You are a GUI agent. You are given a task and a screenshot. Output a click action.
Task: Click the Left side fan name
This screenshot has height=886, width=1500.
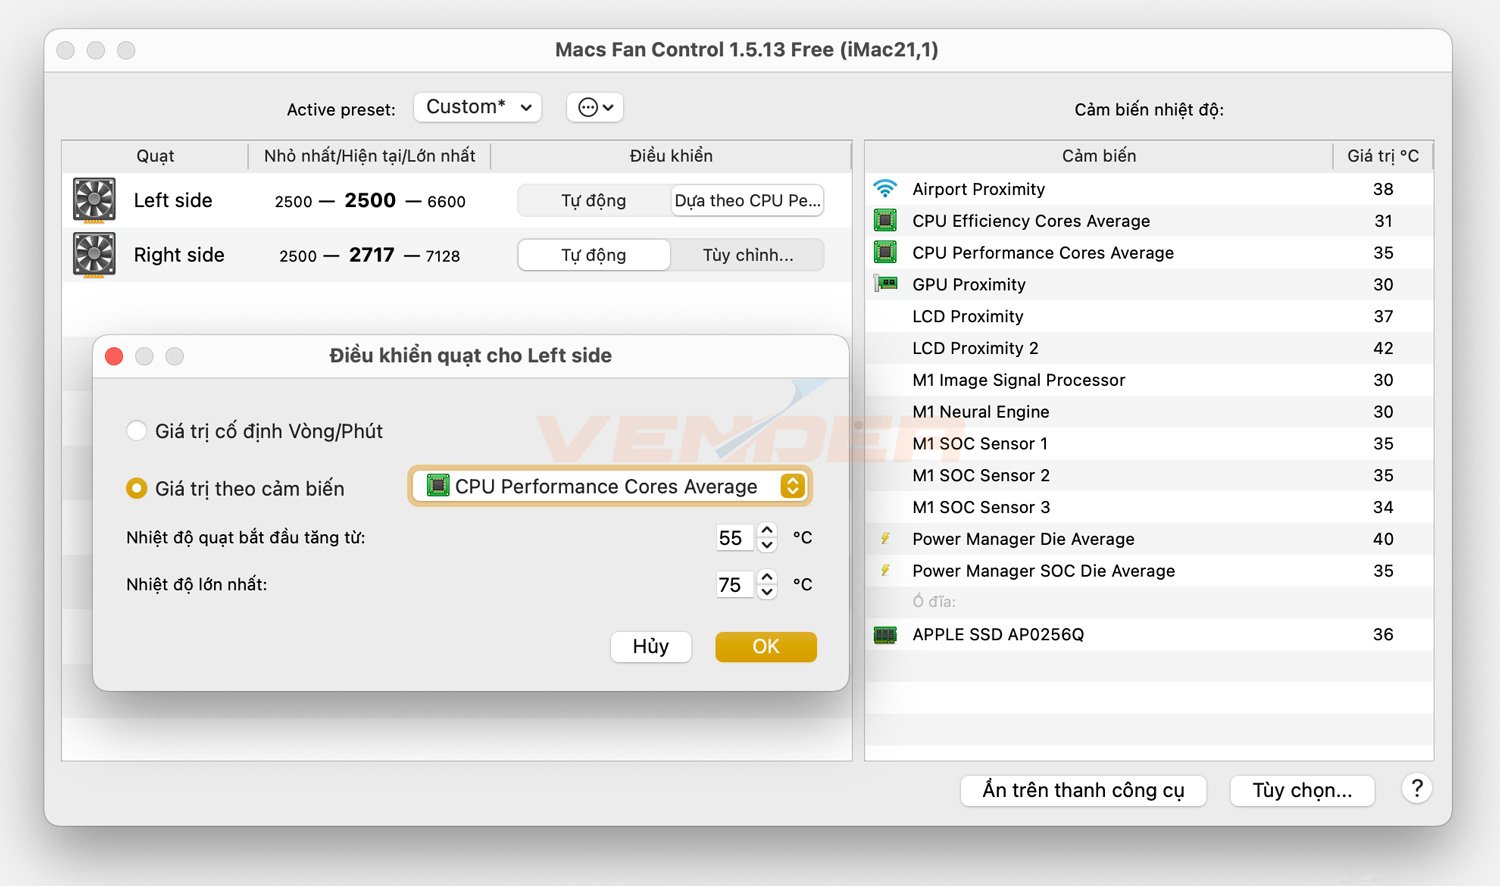coord(173,200)
